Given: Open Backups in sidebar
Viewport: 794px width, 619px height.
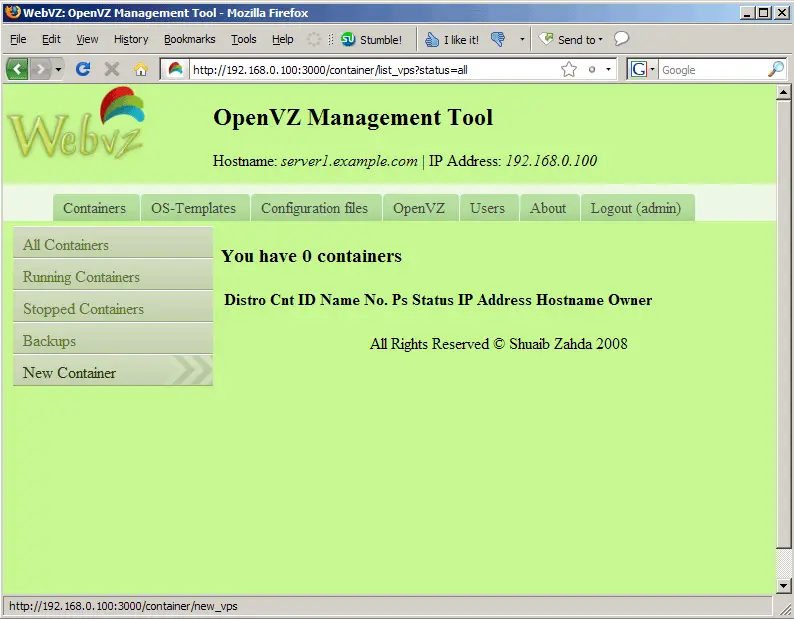Looking at the screenshot, I should [113, 339].
